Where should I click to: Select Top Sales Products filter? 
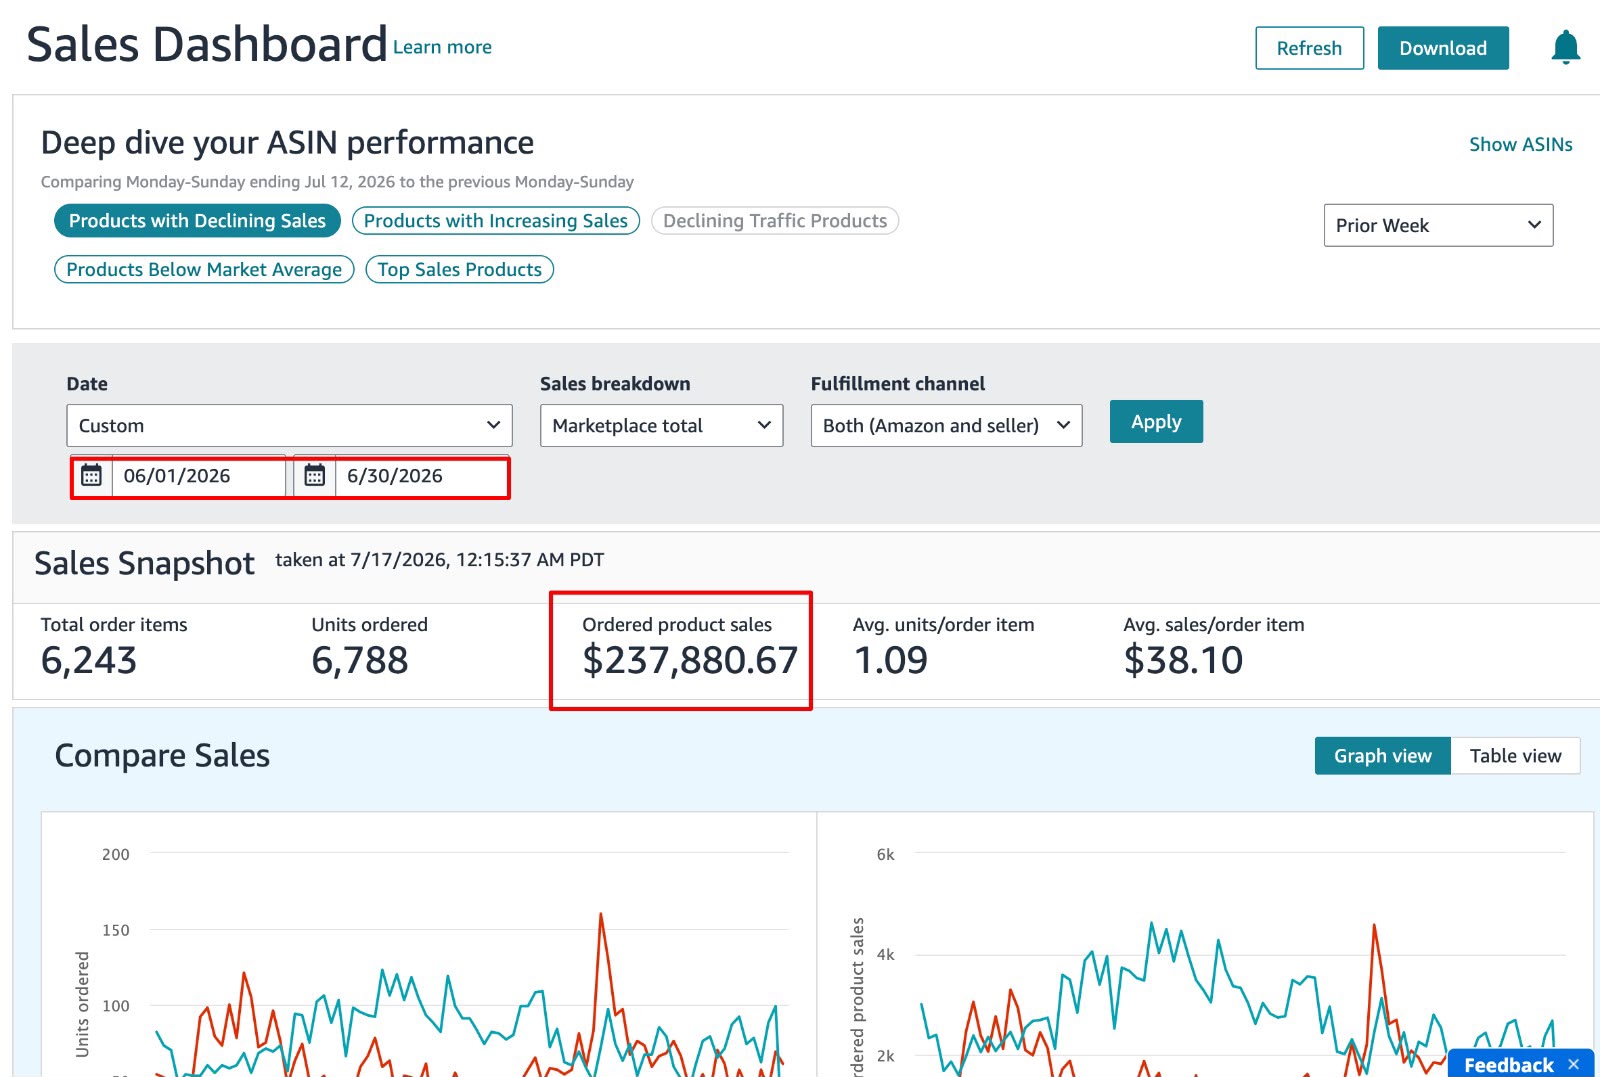click(459, 270)
